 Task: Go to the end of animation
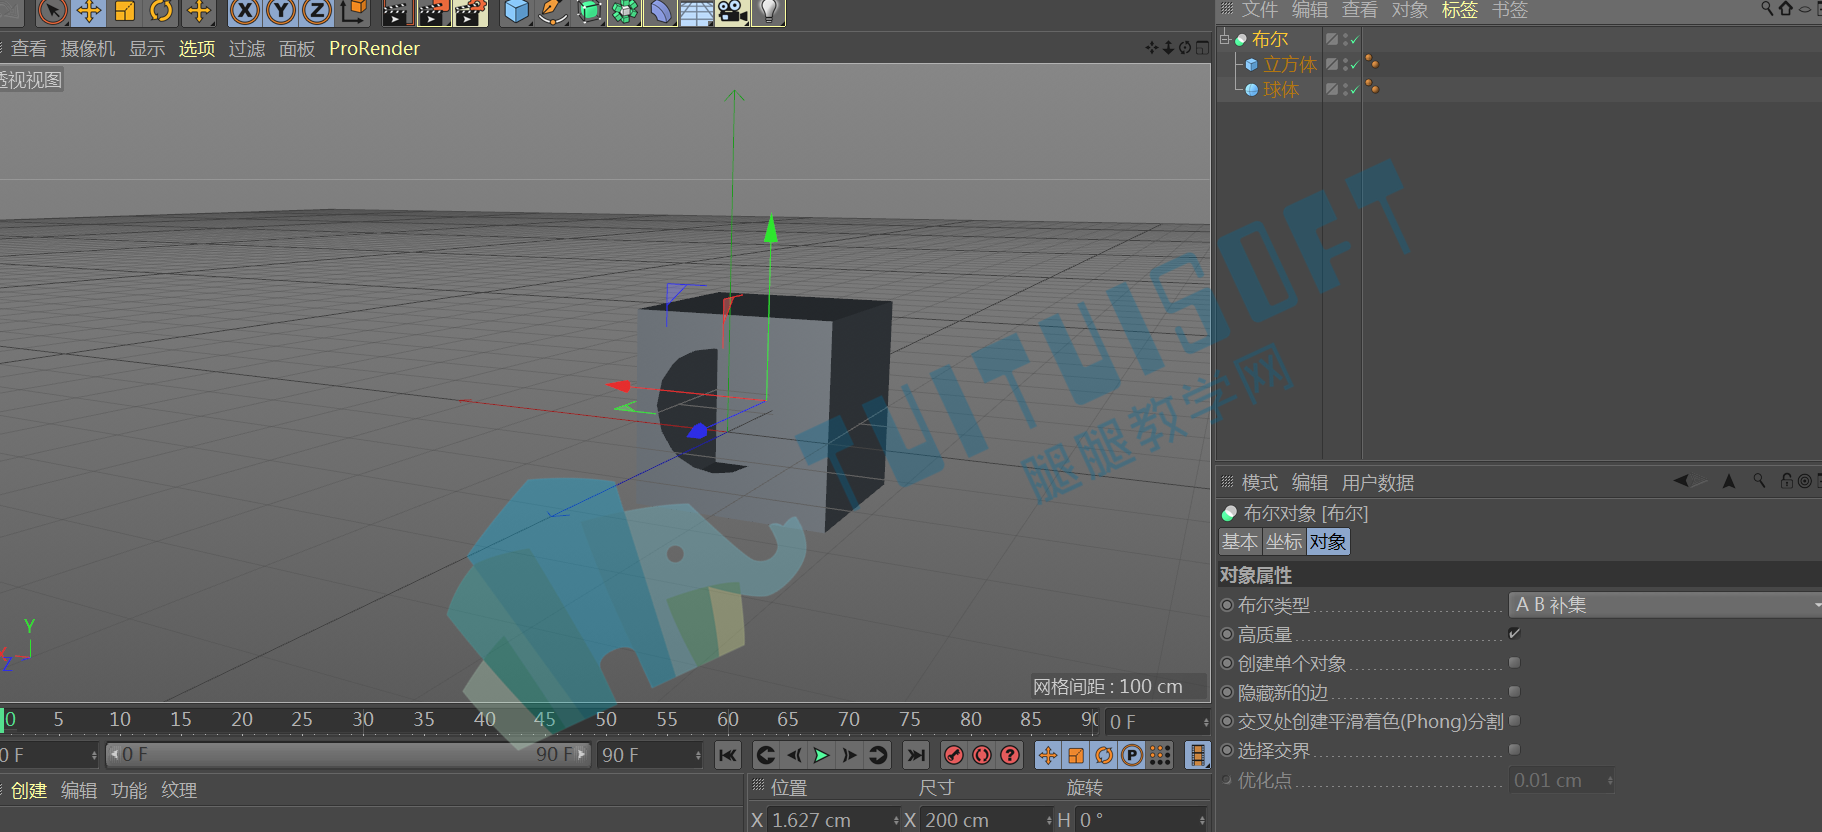click(x=916, y=755)
